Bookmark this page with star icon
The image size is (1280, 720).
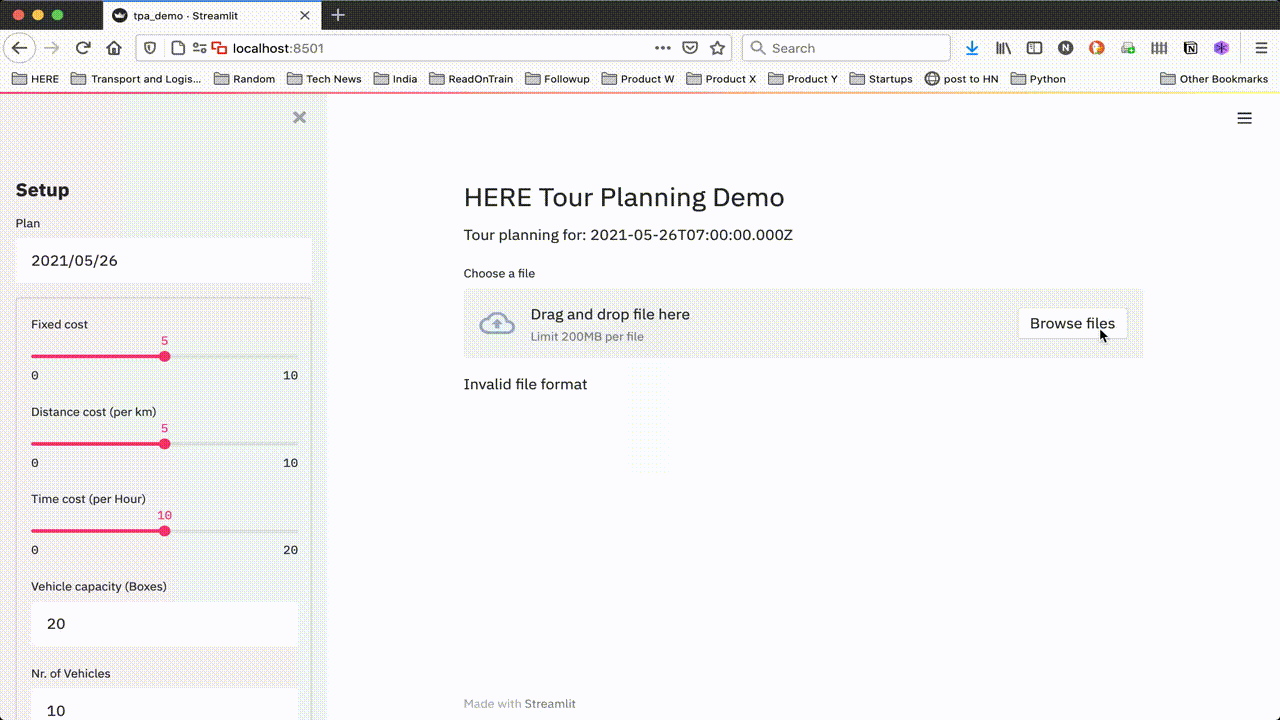point(717,48)
